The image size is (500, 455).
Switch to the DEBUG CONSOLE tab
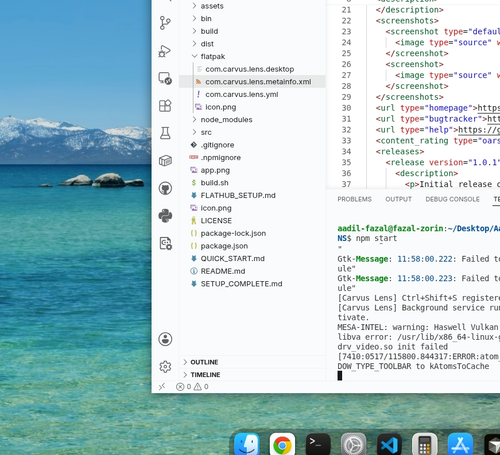pos(452,199)
